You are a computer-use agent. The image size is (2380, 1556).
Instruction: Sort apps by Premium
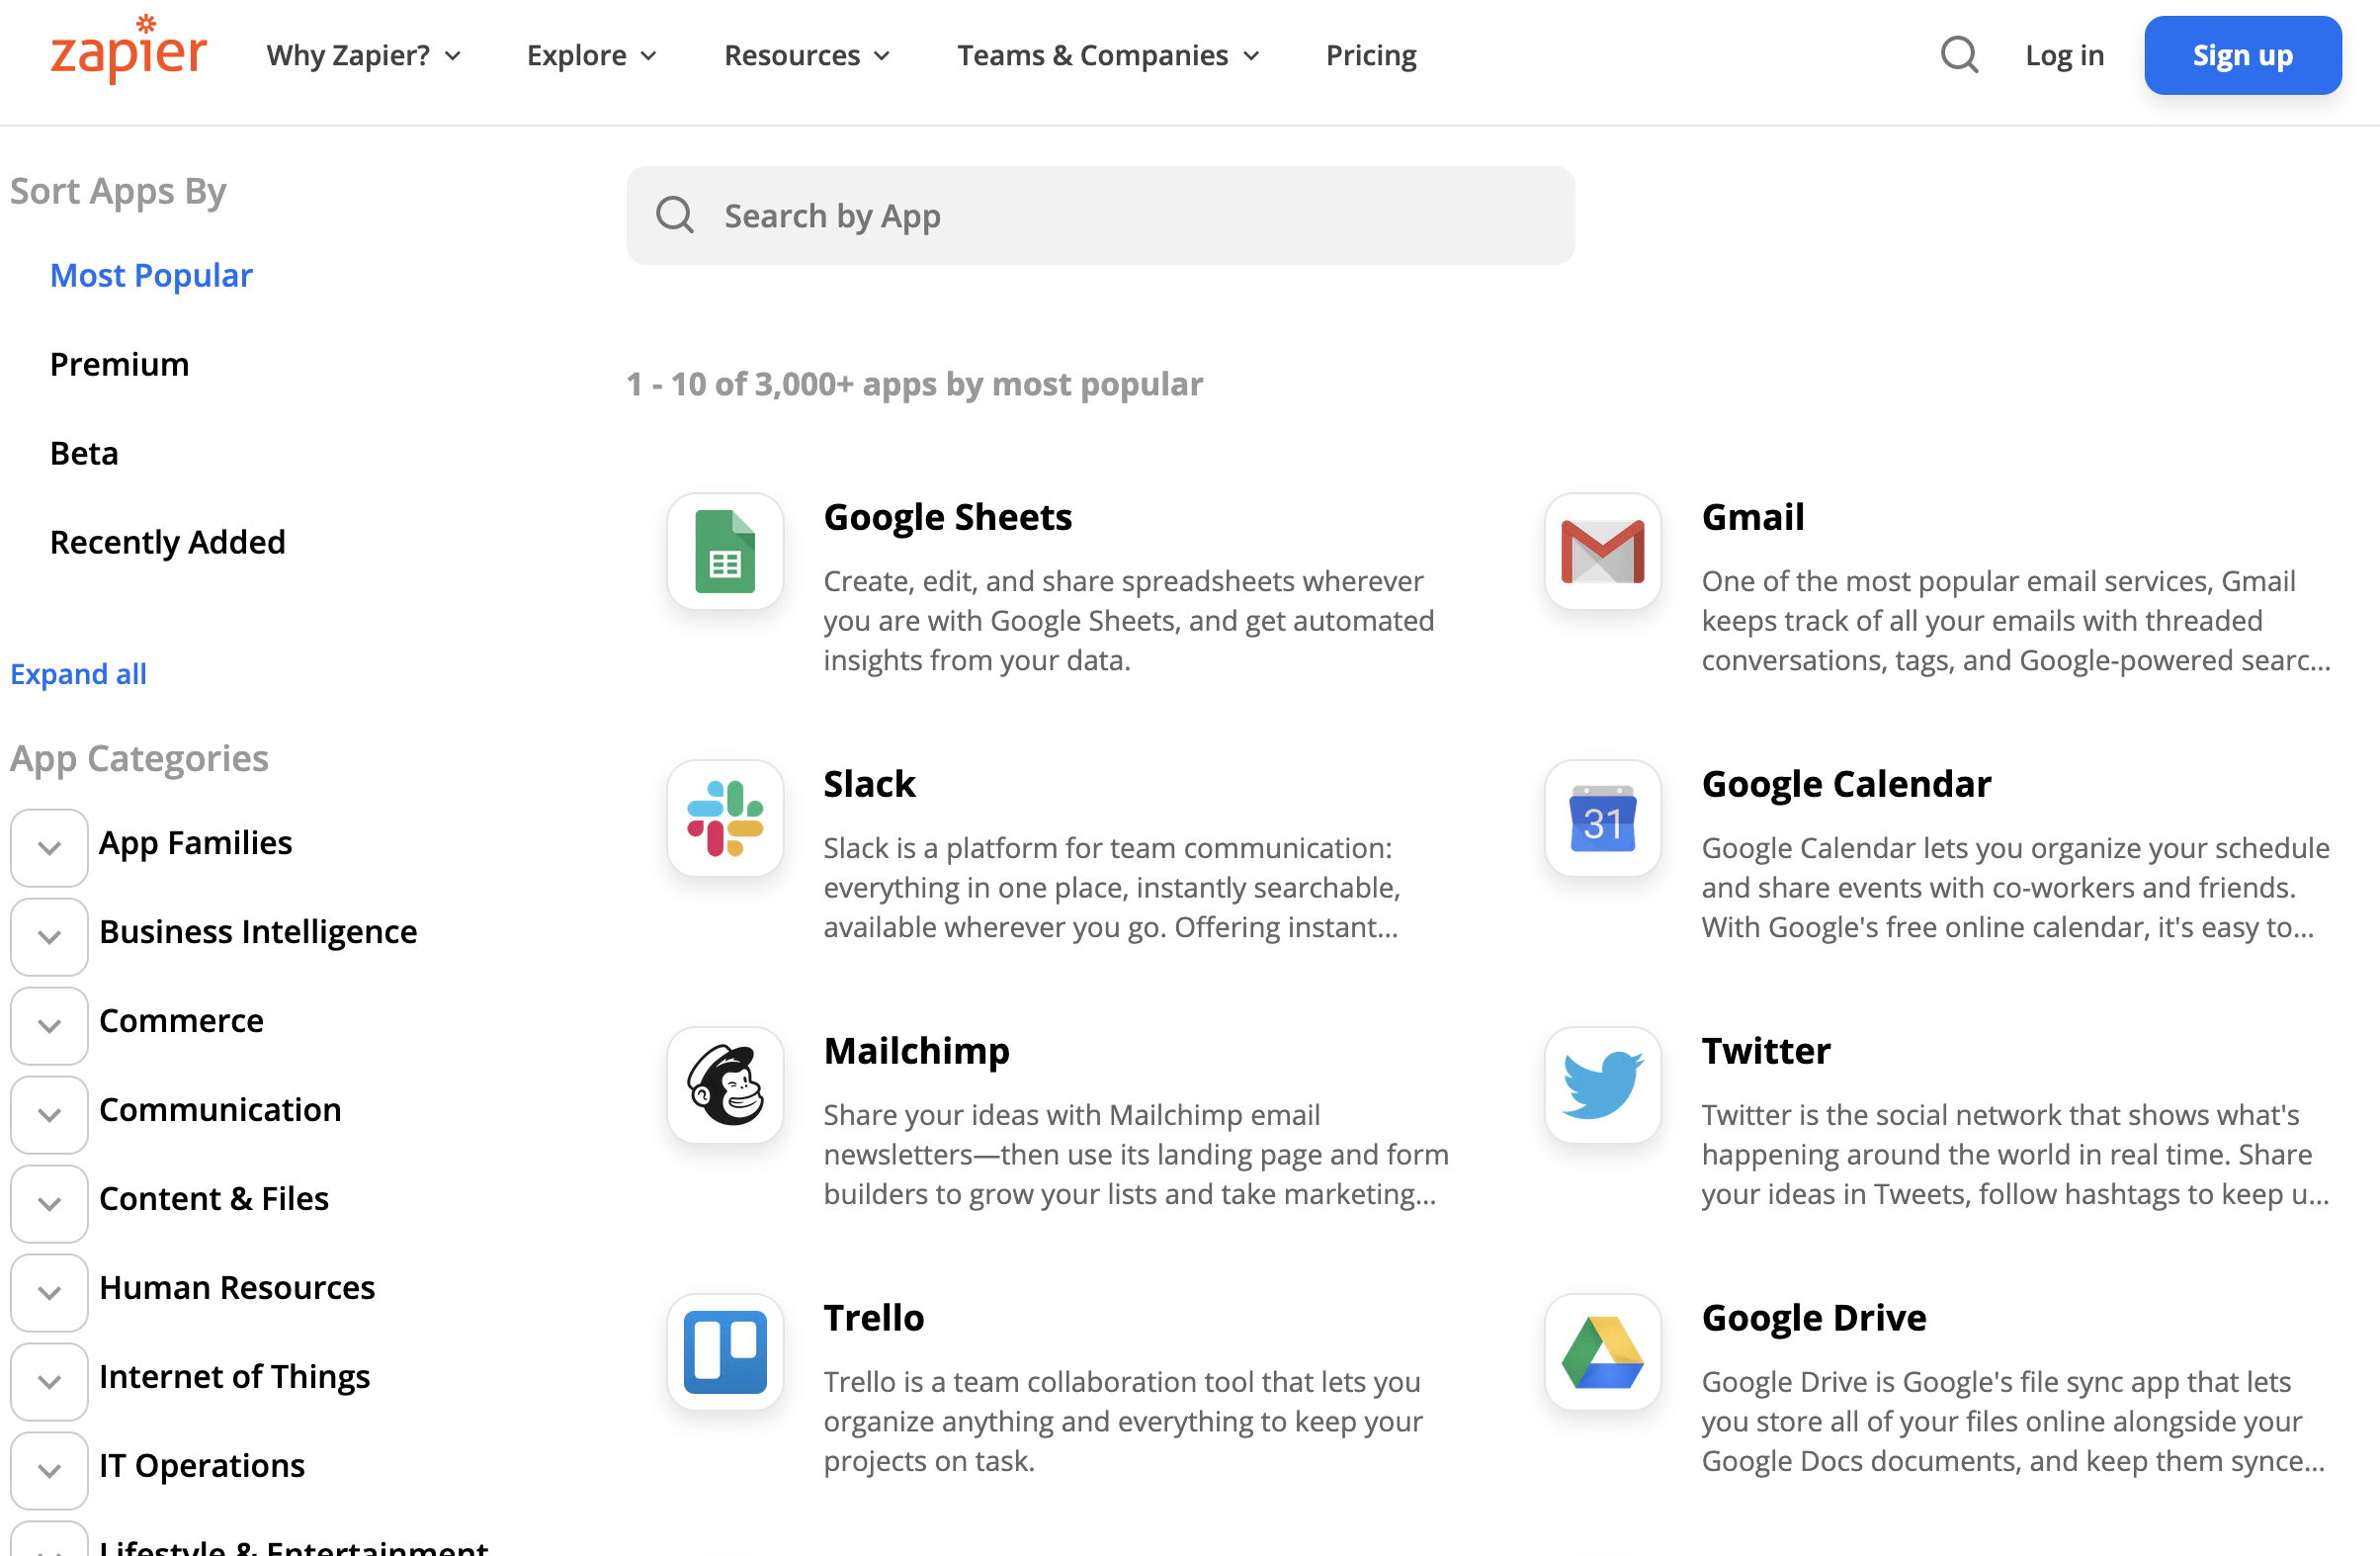[x=119, y=364]
